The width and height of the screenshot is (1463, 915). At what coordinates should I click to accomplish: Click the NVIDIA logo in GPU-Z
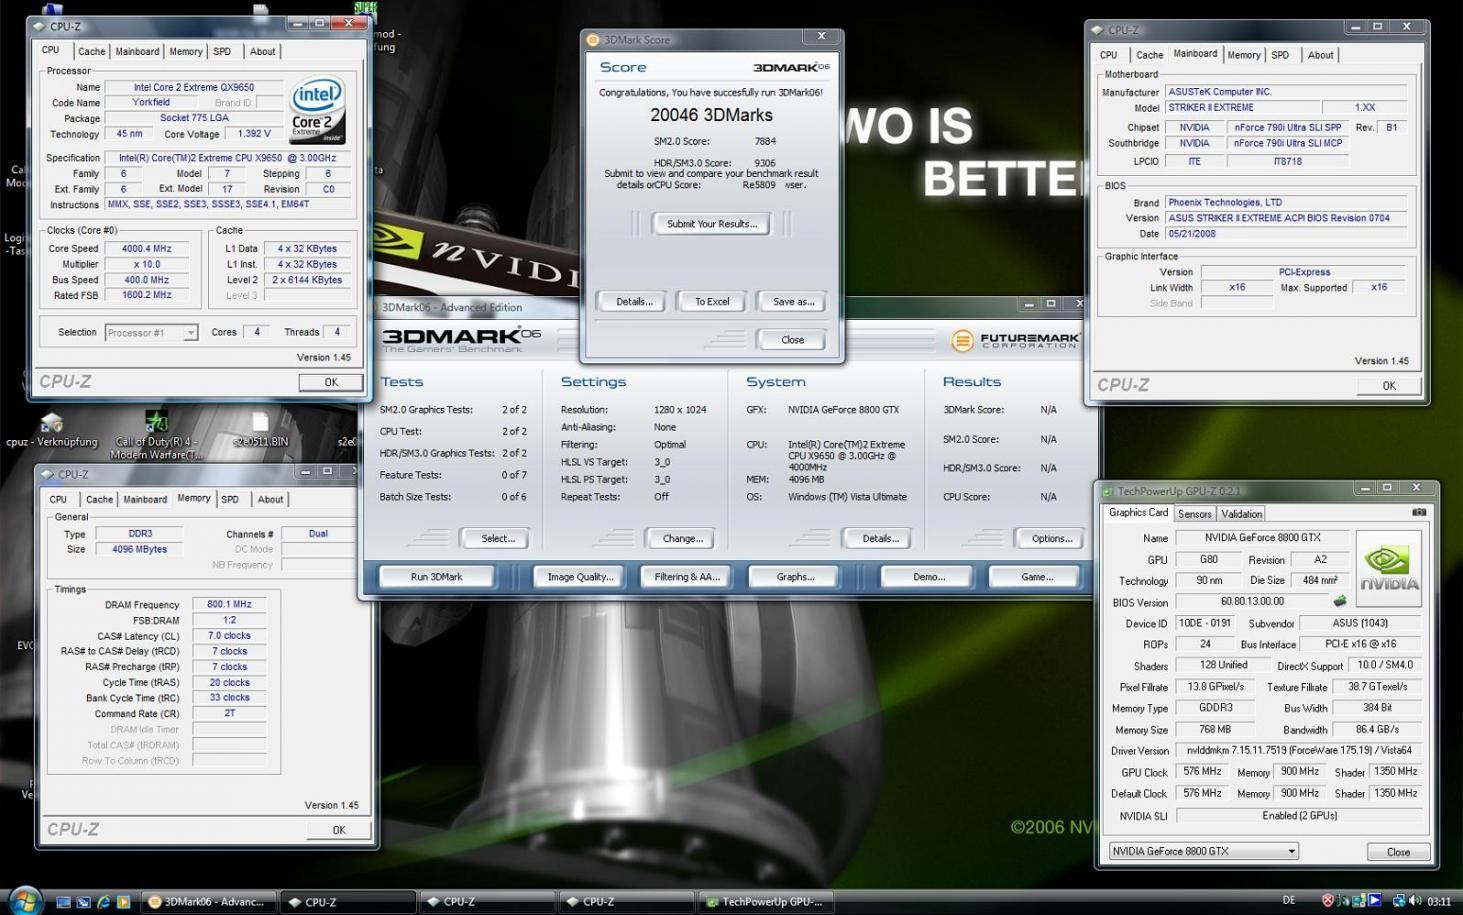1388,568
